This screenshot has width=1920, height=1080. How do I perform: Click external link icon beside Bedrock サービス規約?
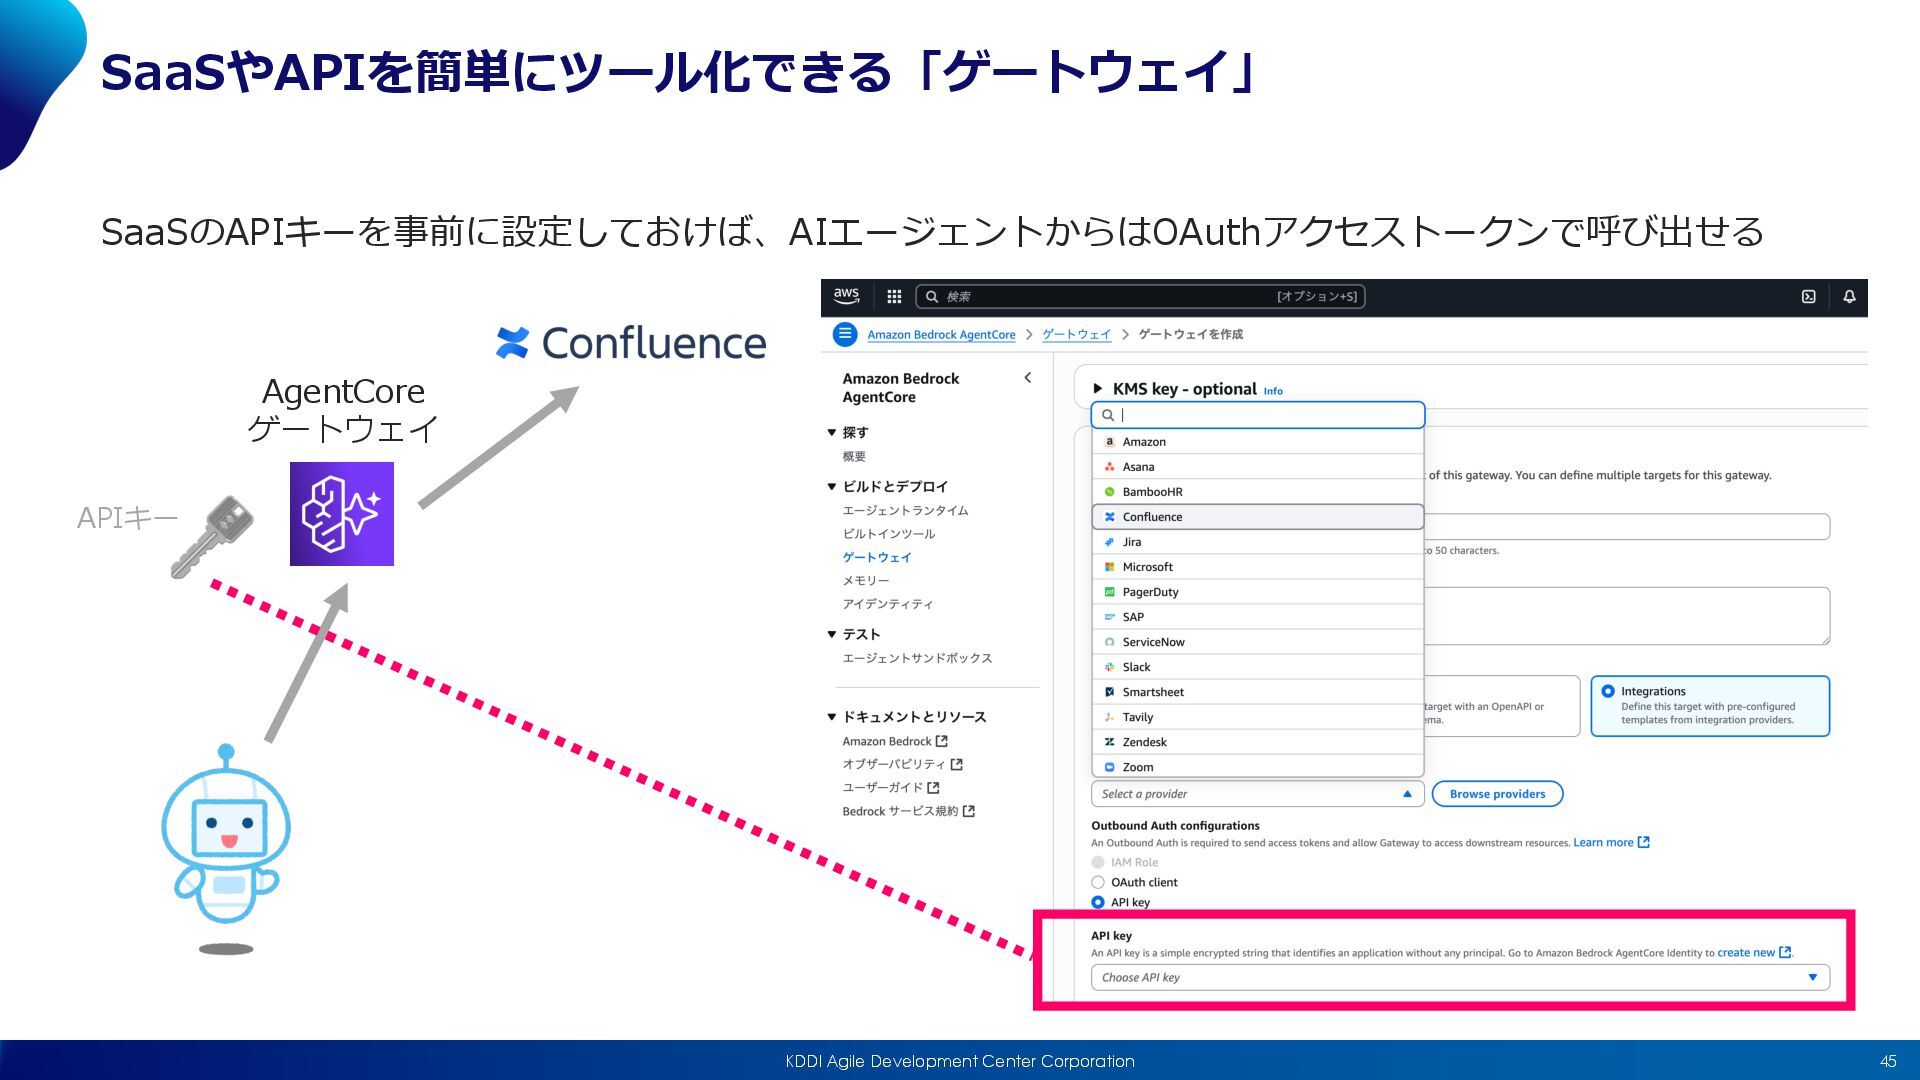[968, 811]
